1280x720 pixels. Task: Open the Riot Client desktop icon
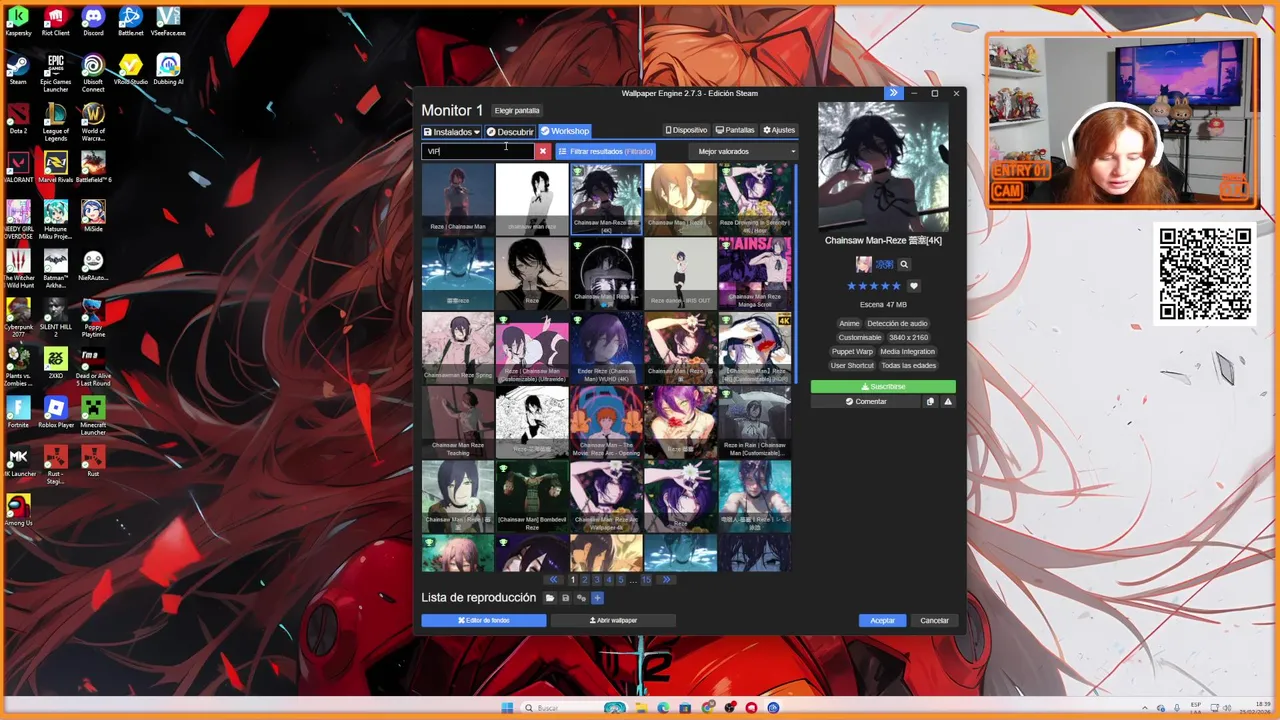pyautogui.click(x=55, y=20)
